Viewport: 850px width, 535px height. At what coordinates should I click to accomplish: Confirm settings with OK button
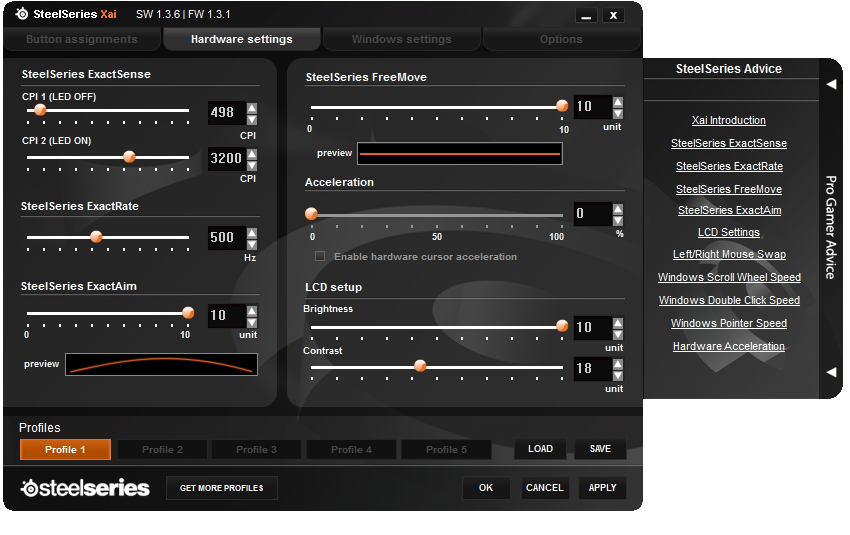[486, 488]
